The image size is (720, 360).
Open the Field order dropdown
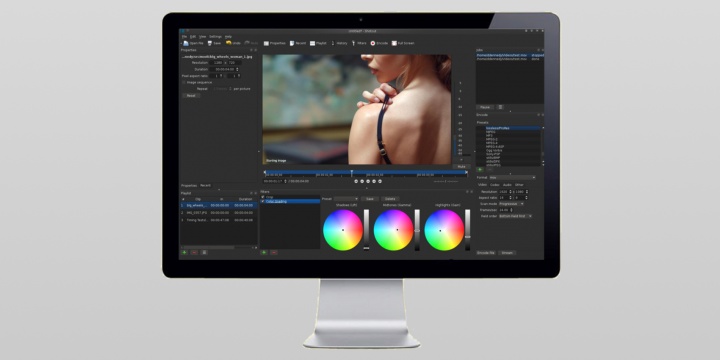coord(515,216)
